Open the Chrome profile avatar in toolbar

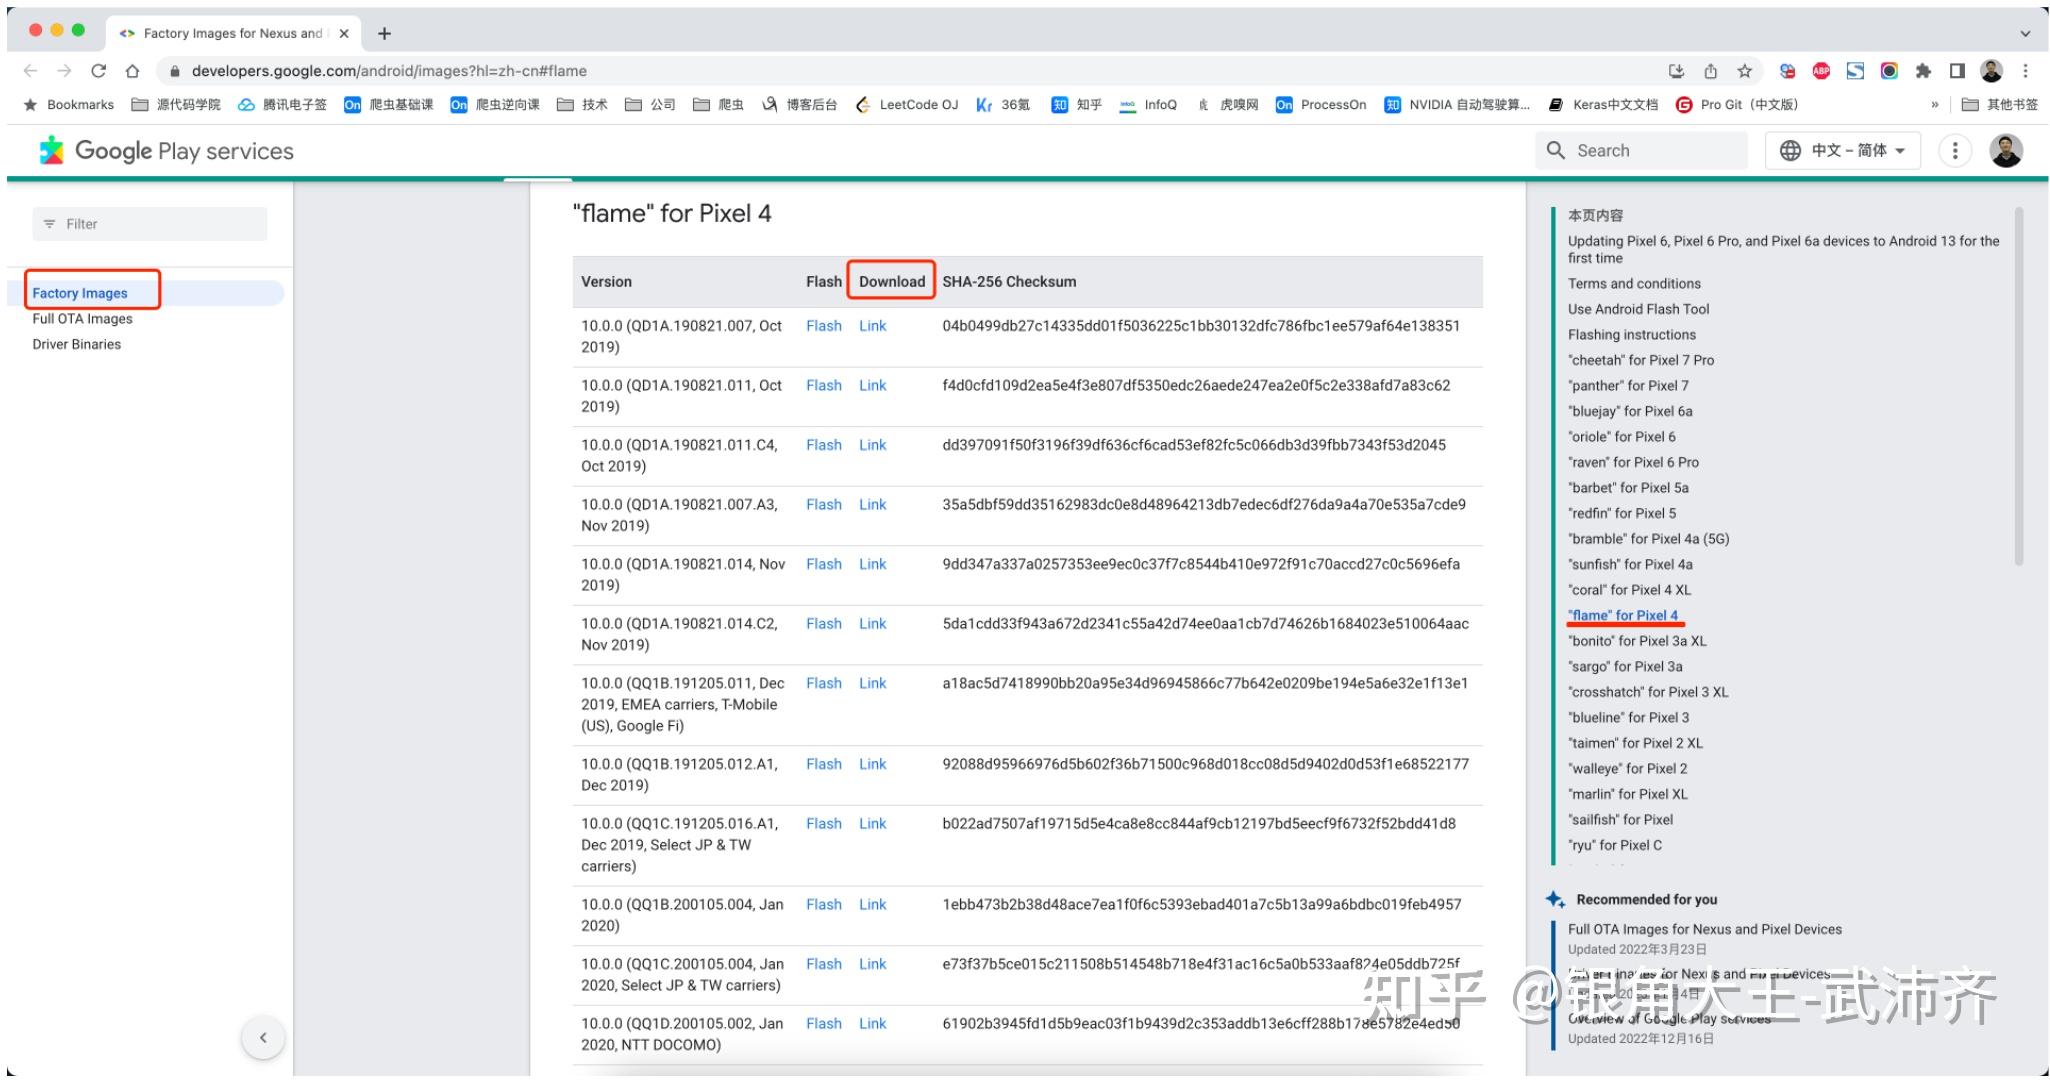click(1991, 71)
